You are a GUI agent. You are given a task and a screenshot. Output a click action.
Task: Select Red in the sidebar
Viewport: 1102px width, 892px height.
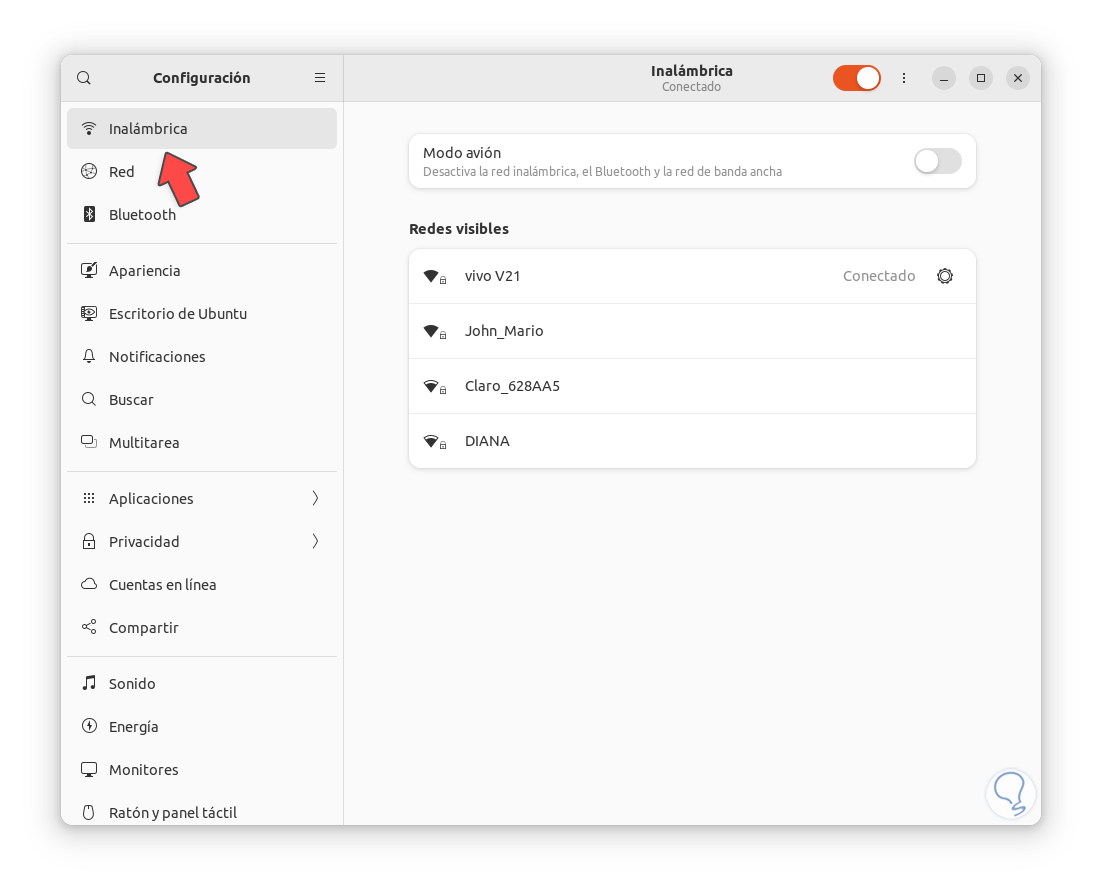click(x=122, y=172)
